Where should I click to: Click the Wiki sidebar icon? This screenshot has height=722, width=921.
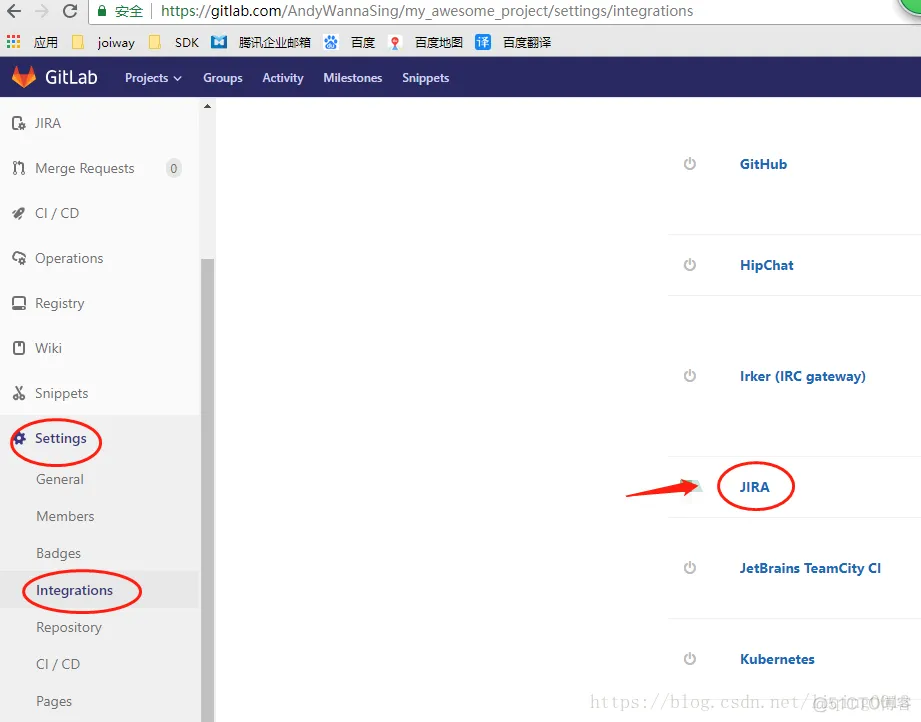click(19, 348)
